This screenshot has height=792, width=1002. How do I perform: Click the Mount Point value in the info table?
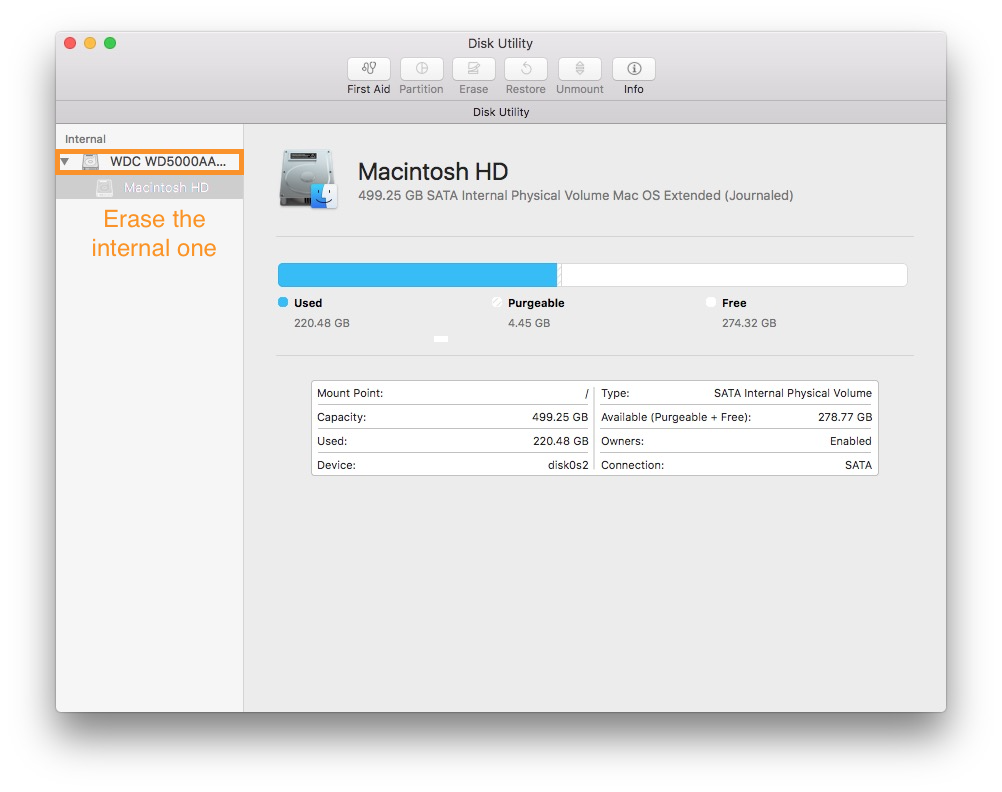point(584,393)
